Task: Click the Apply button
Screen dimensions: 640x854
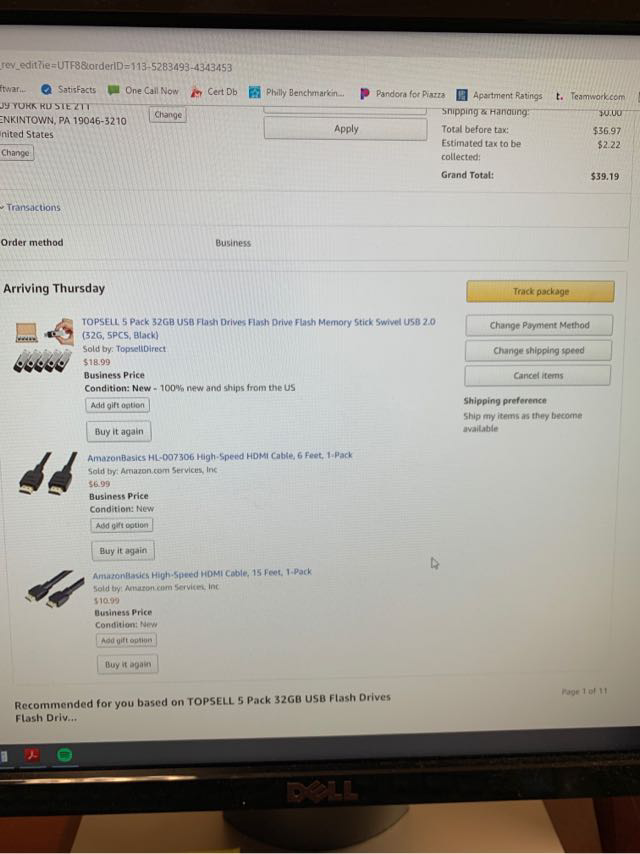Action: (346, 129)
